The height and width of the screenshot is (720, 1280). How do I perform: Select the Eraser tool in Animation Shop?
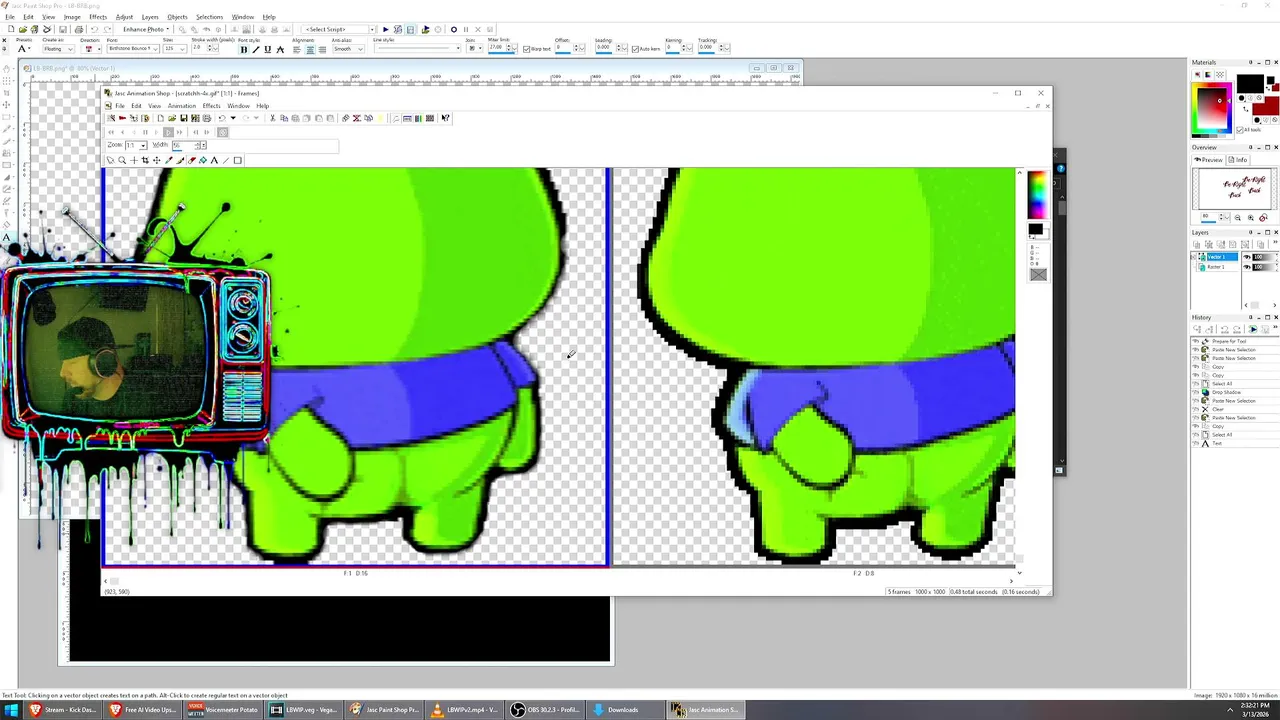tap(192, 160)
